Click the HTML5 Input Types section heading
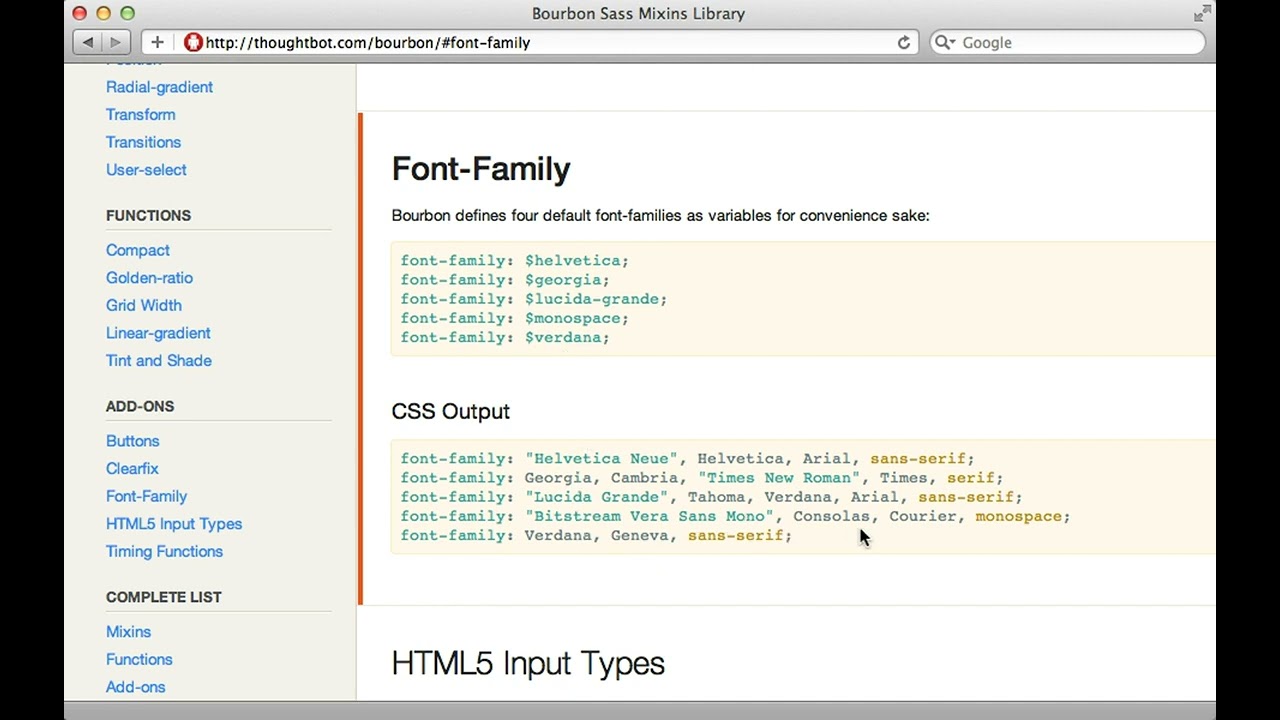The image size is (1280, 720). coord(528,663)
